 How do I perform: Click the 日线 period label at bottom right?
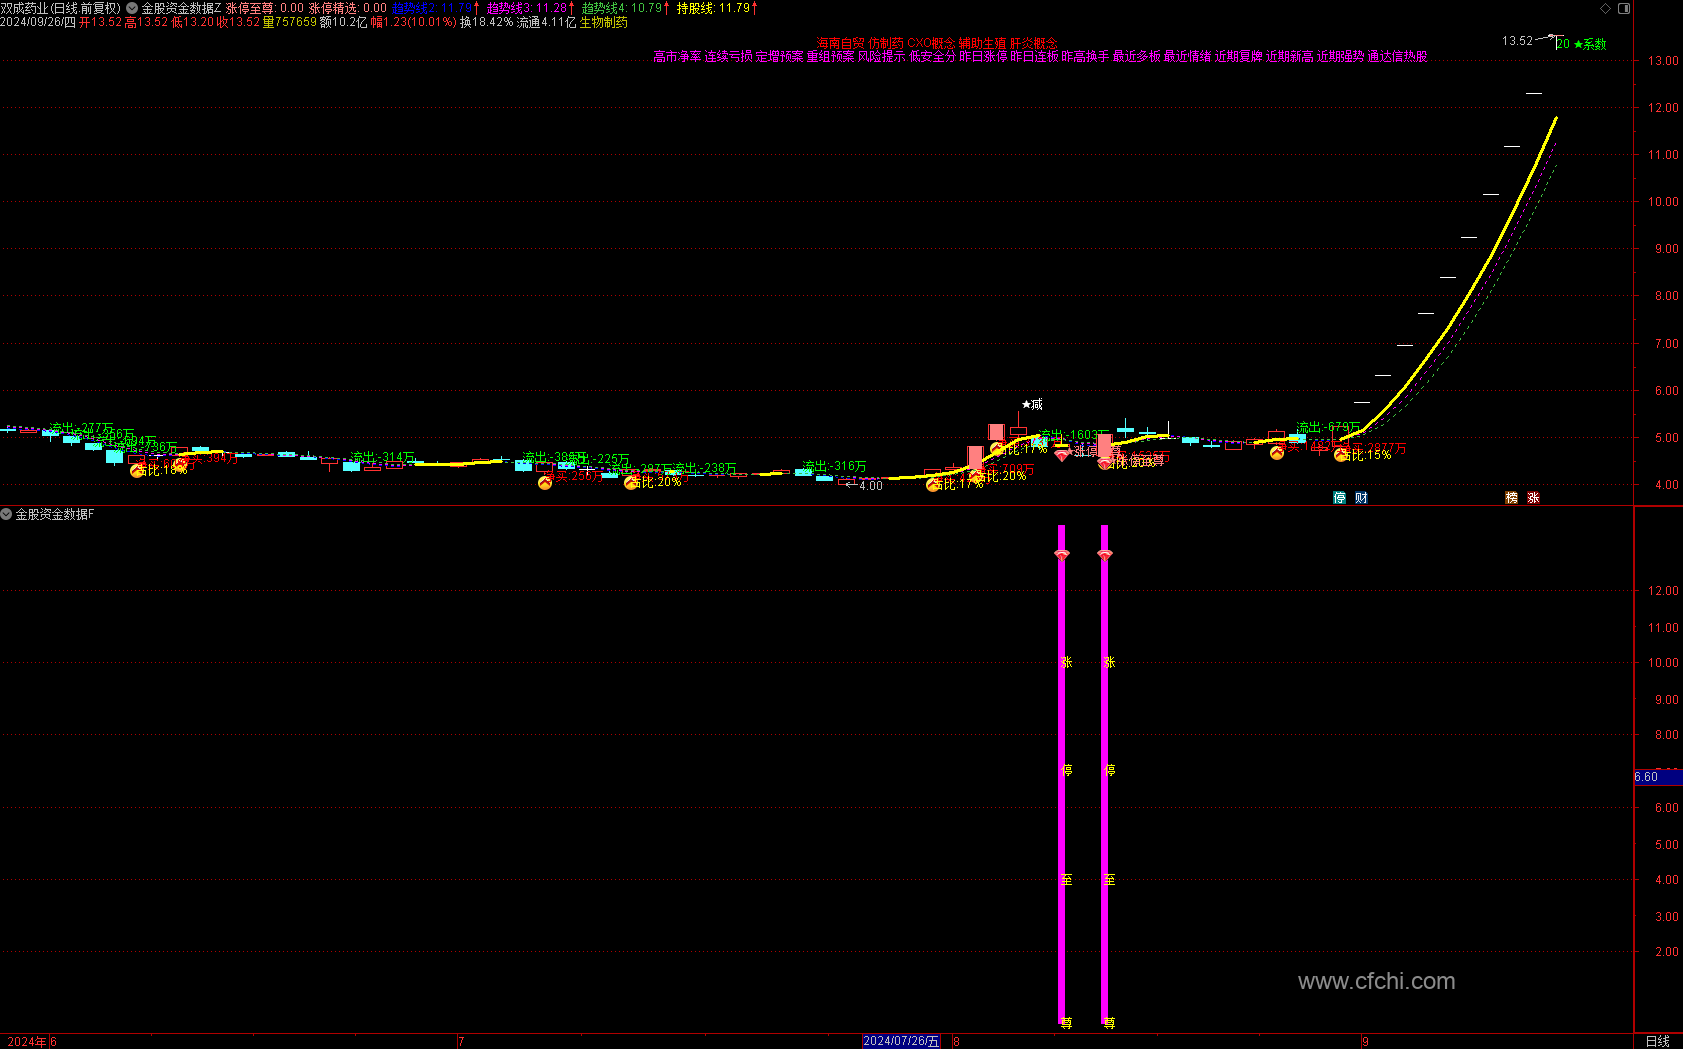click(1658, 1041)
